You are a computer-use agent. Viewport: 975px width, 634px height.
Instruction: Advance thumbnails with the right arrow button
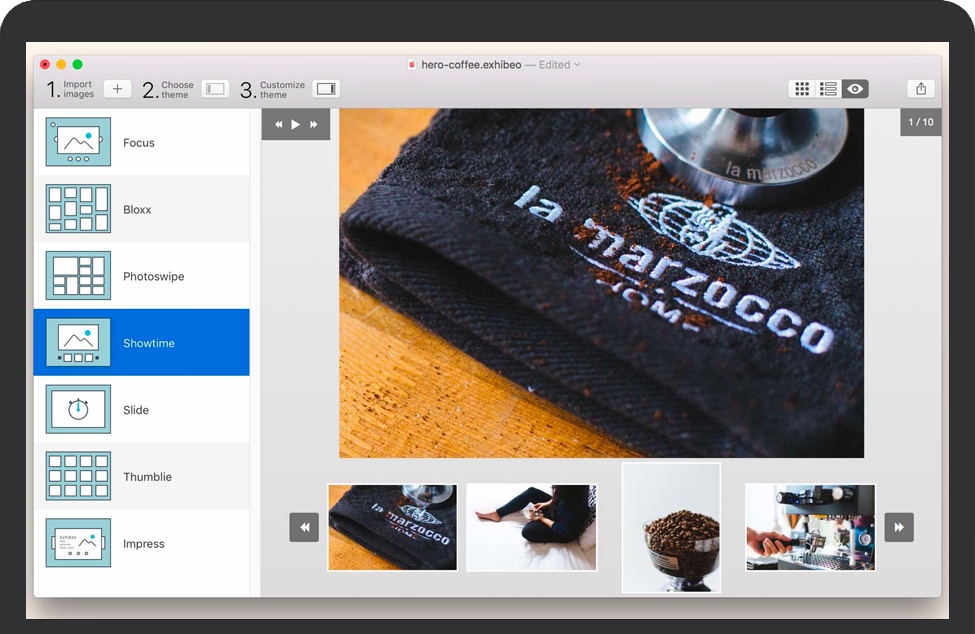(x=899, y=527)
